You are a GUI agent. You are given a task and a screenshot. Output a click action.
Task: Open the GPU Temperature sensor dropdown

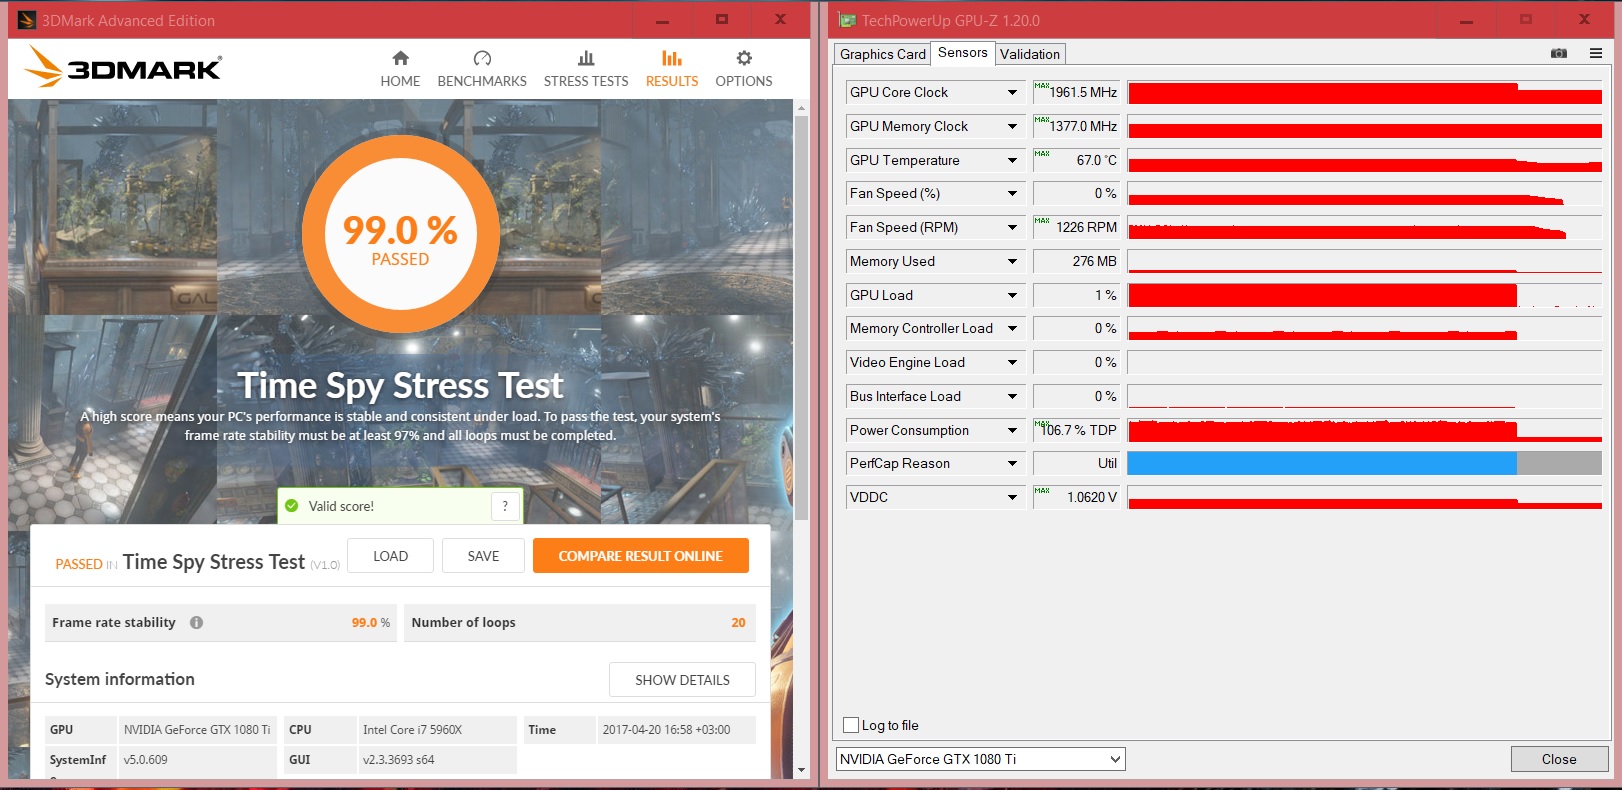[x=1012, y=160]
